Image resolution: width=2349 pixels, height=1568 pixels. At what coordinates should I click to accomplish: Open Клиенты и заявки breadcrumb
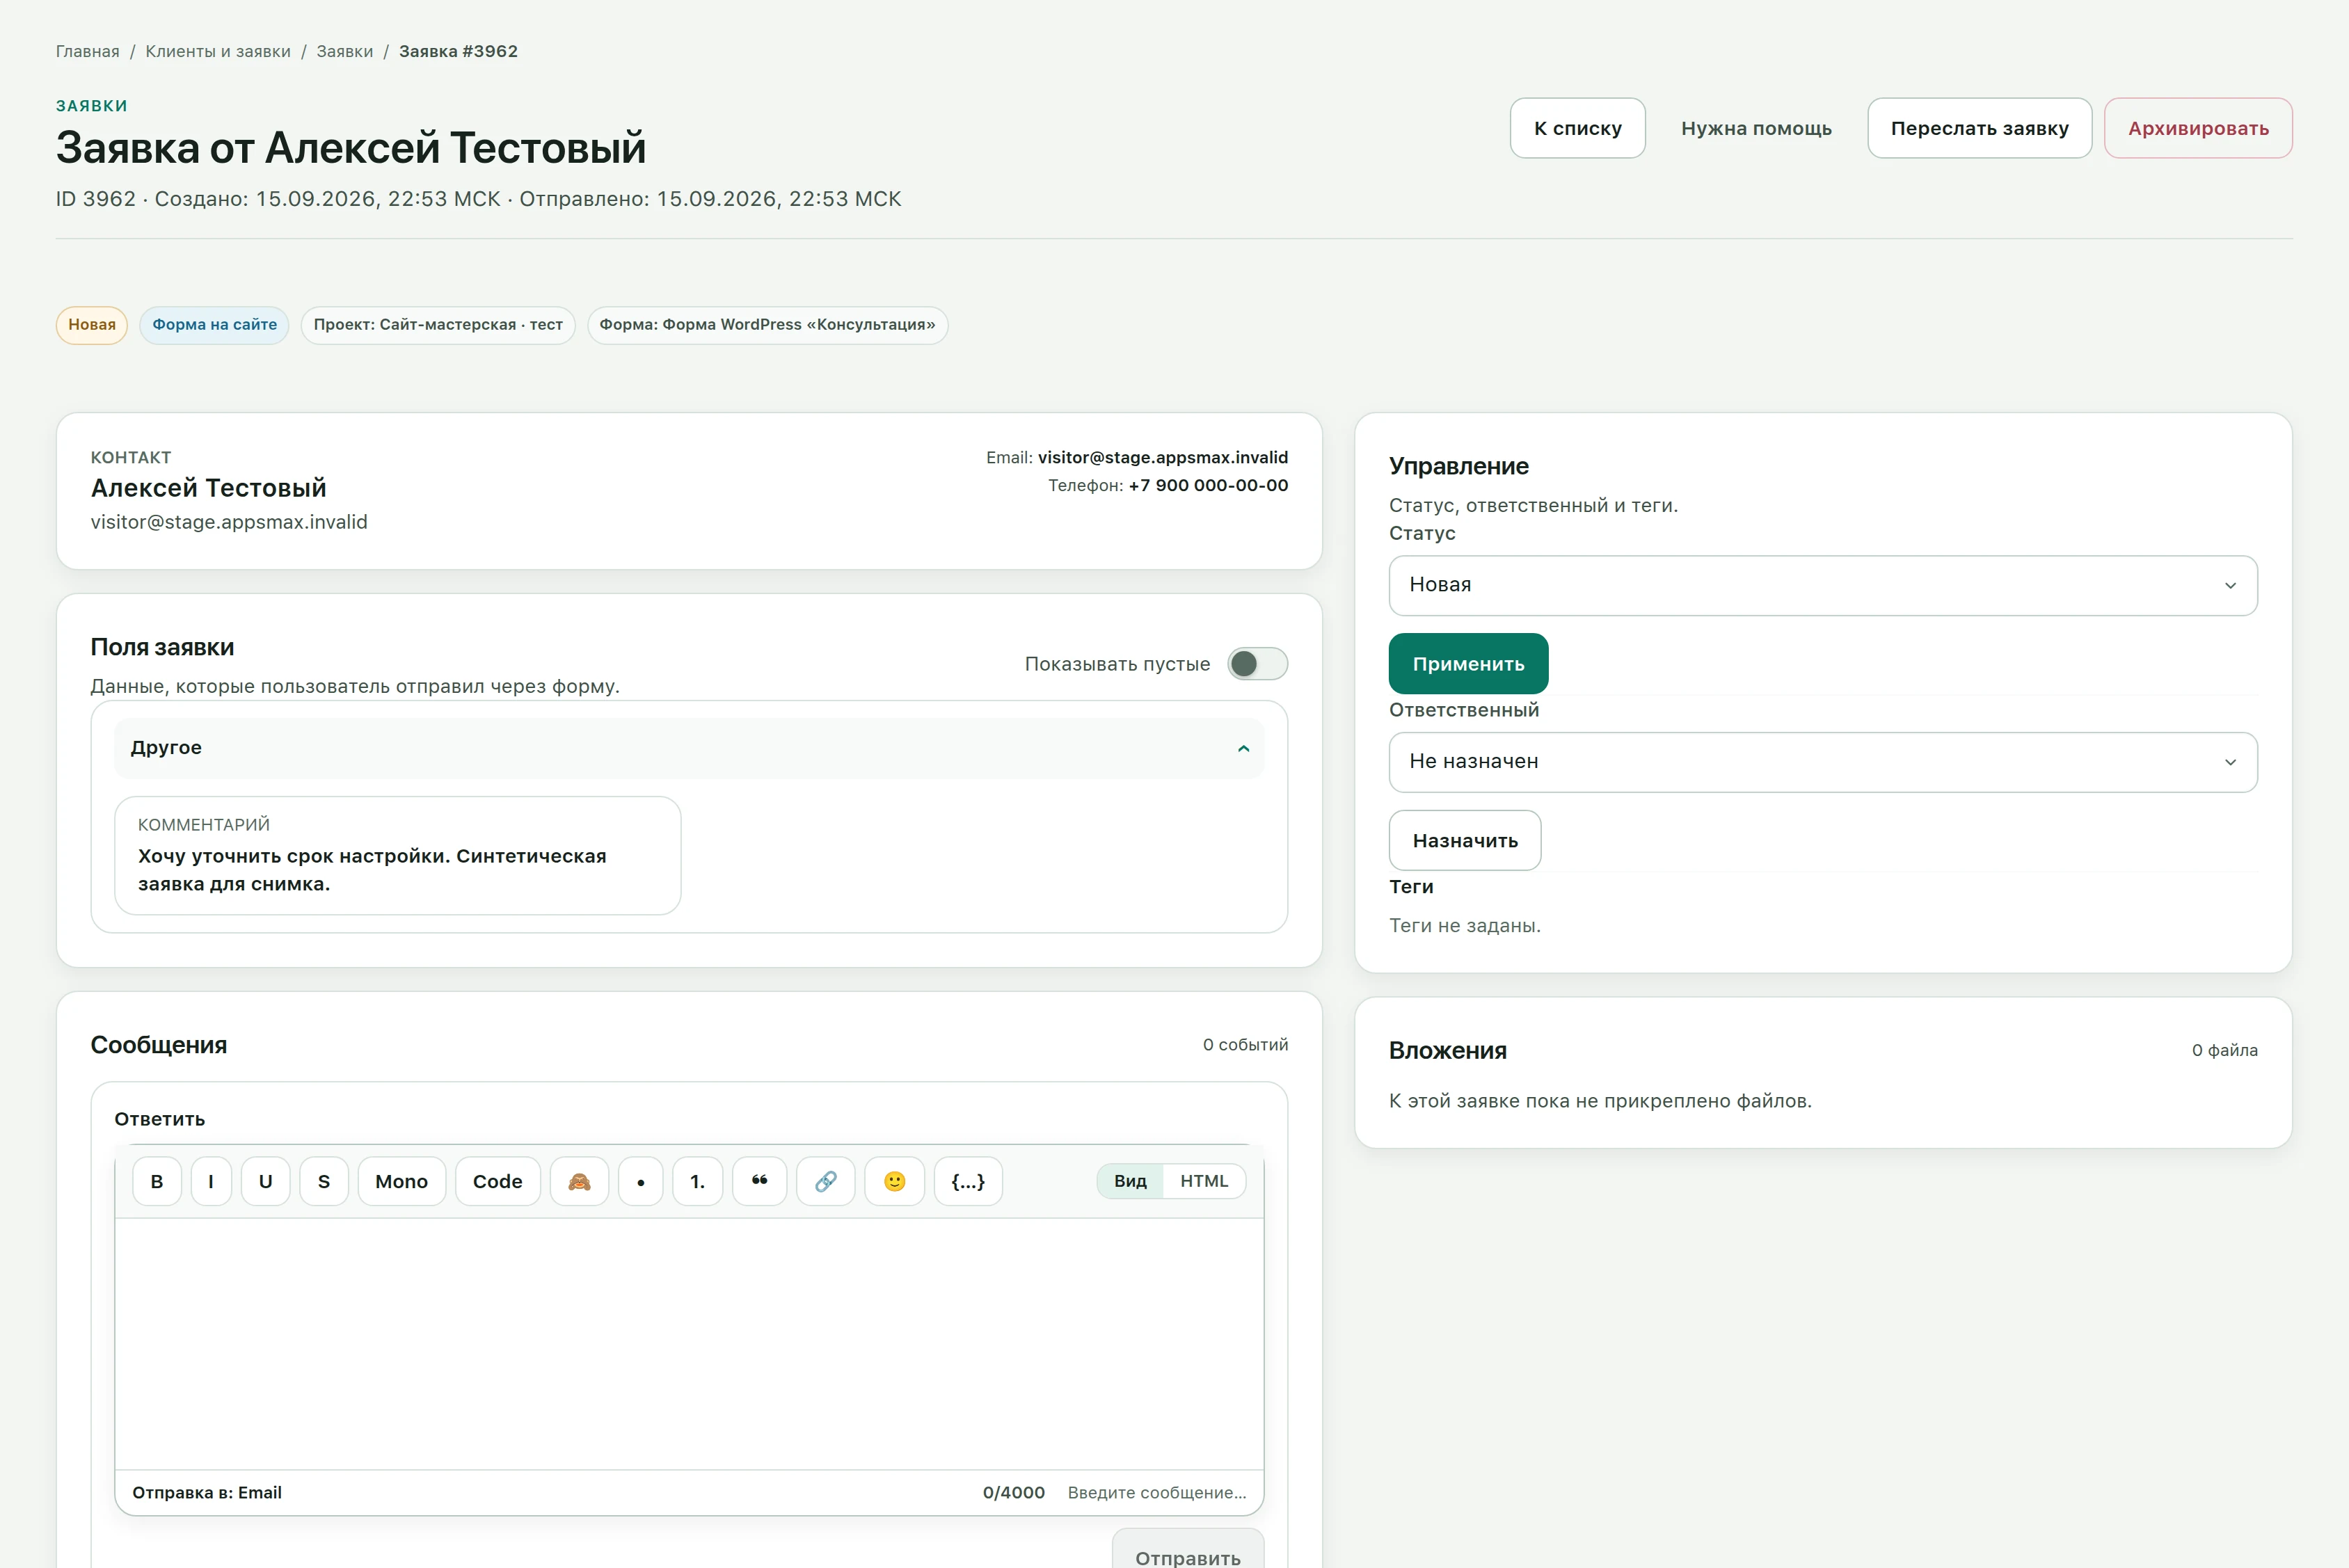point(218,51)
